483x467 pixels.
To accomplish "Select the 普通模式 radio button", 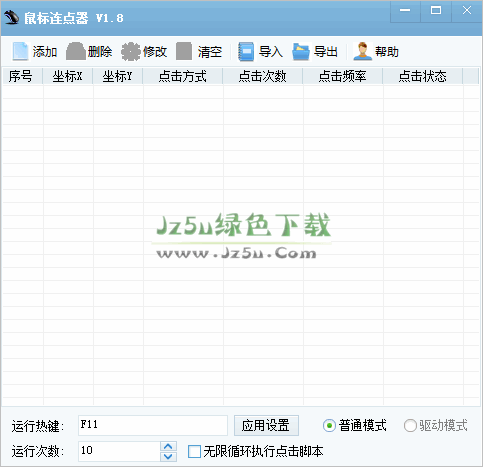I will 329,426.
